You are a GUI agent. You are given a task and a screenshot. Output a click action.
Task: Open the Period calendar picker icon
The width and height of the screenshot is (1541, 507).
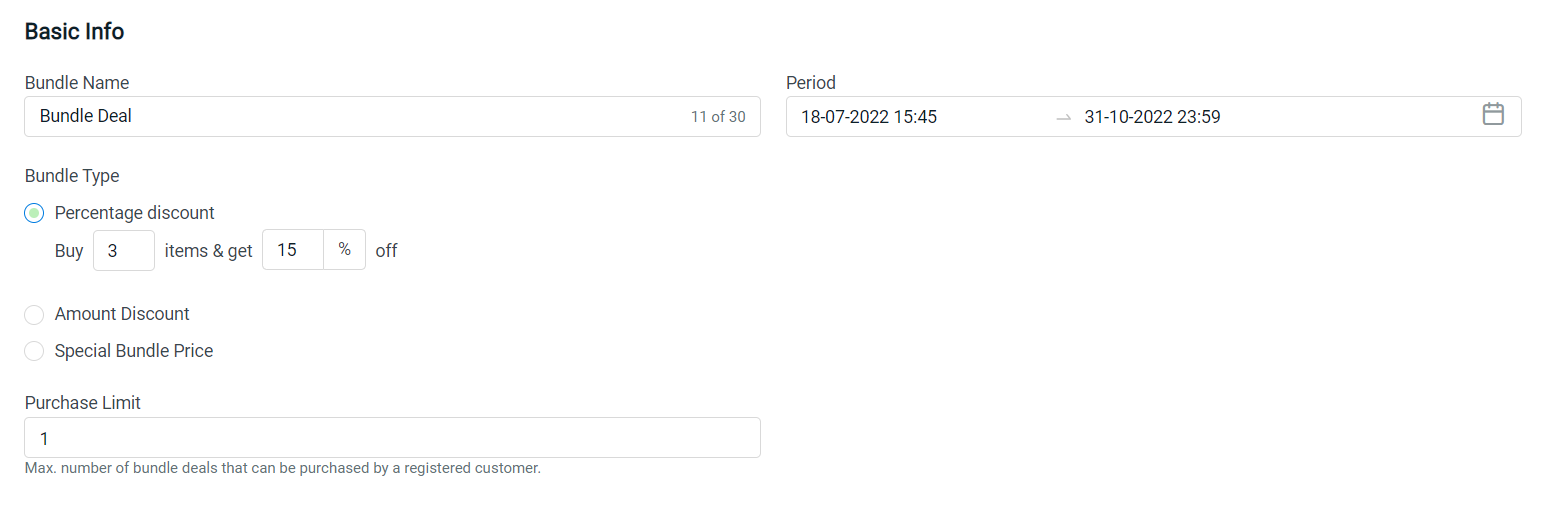click(1492, 115)
